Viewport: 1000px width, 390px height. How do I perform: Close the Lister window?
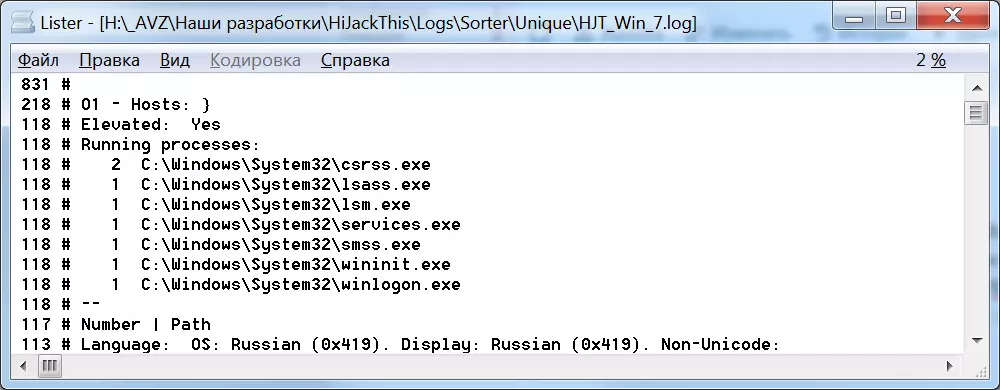(952, 16)
